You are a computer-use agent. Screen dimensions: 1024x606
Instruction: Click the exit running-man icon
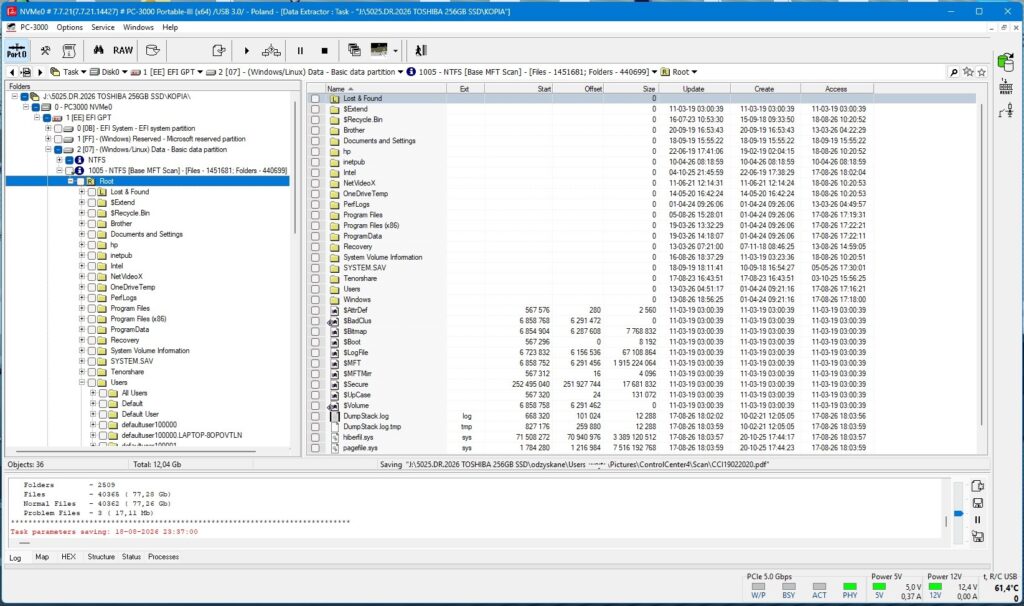[x=421, y=50]
